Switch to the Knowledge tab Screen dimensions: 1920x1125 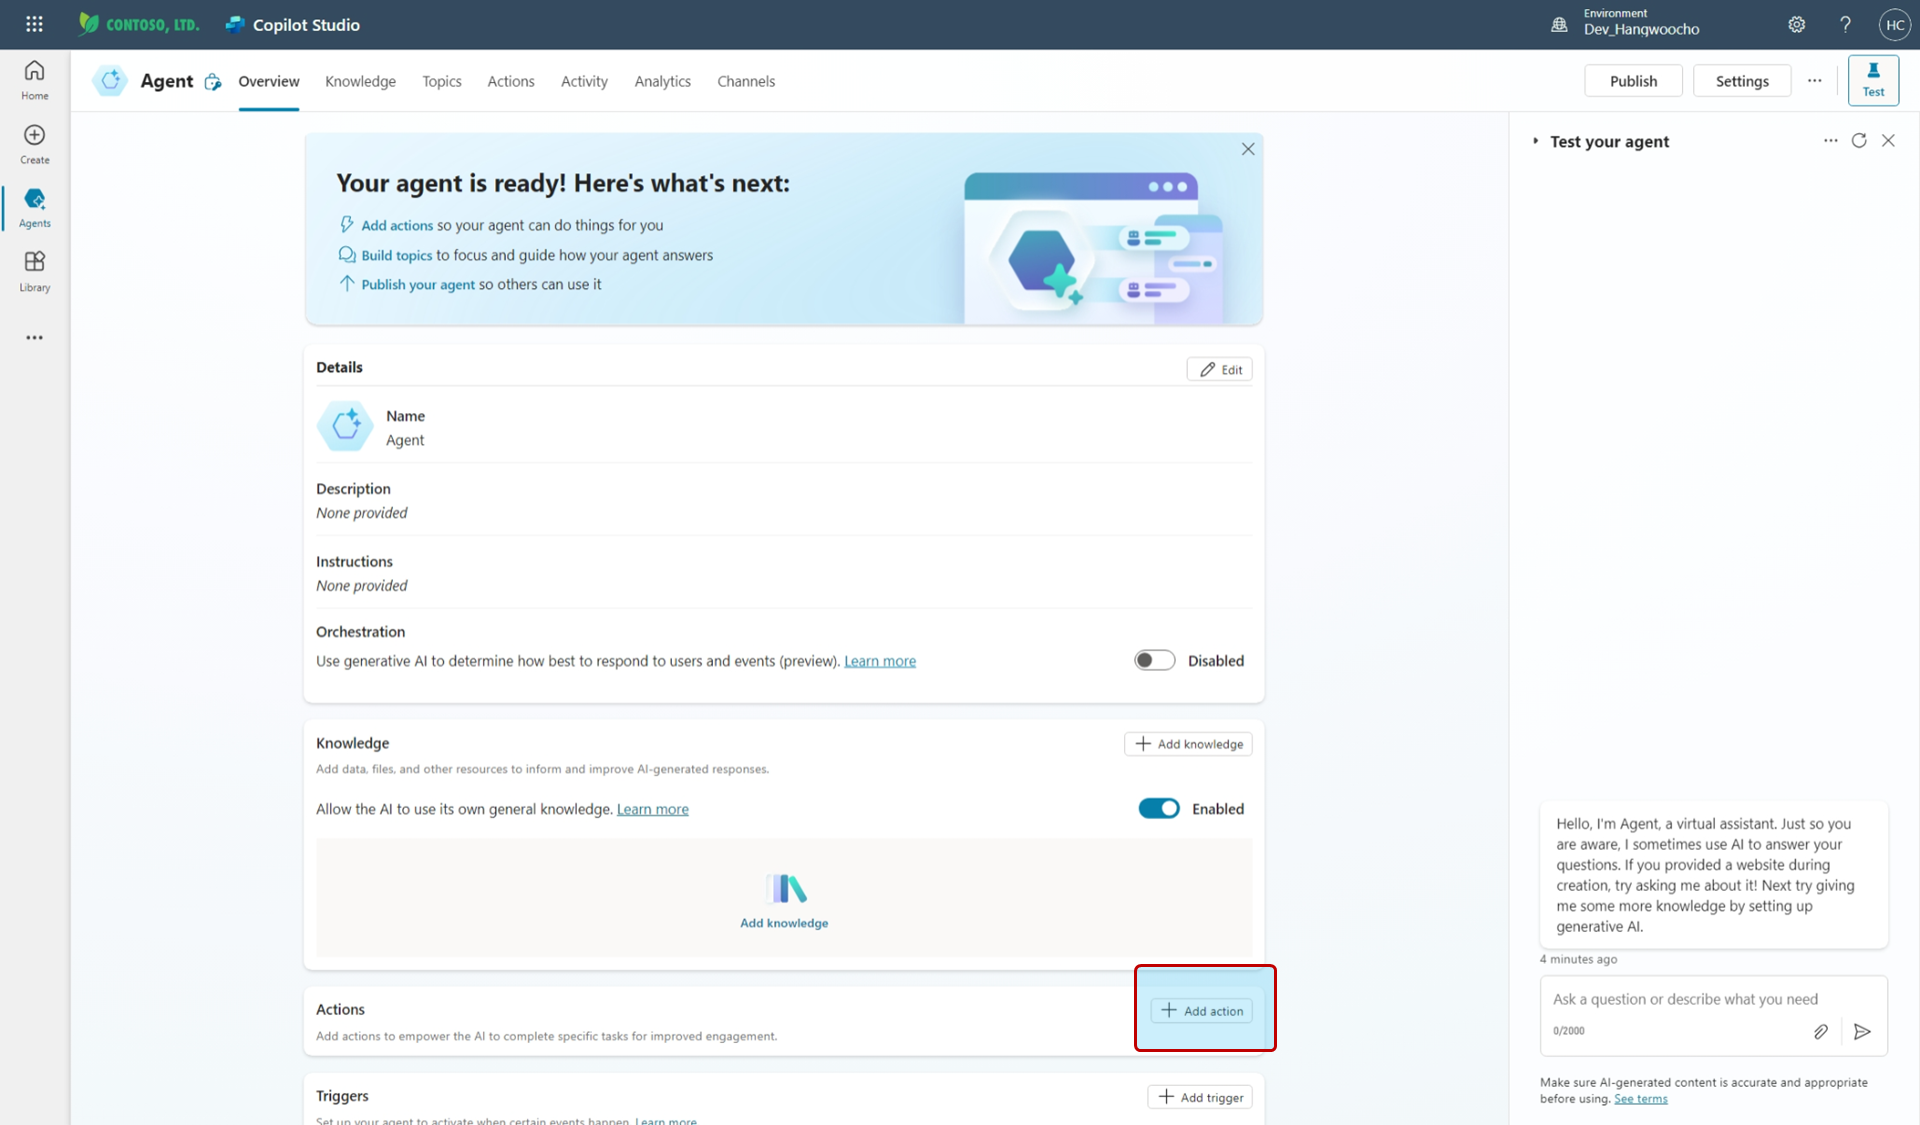(360, 81)
